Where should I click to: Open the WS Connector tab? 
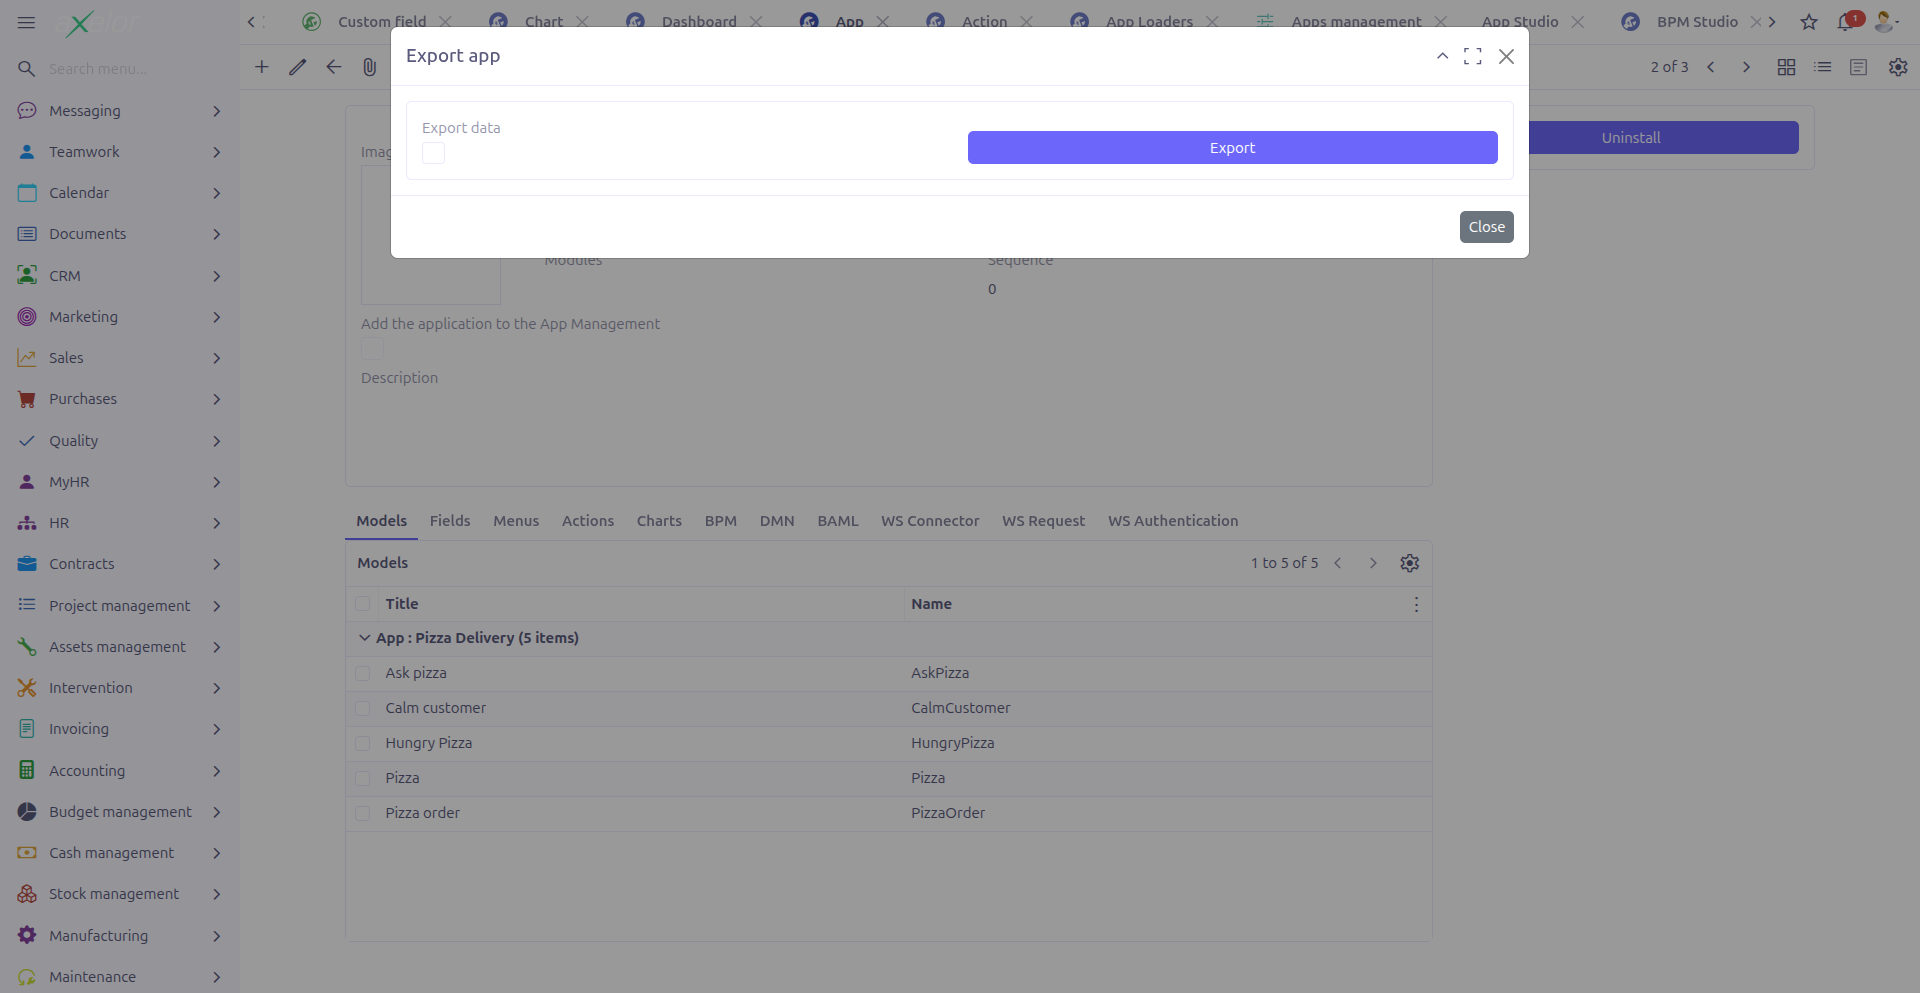(930, 520)
